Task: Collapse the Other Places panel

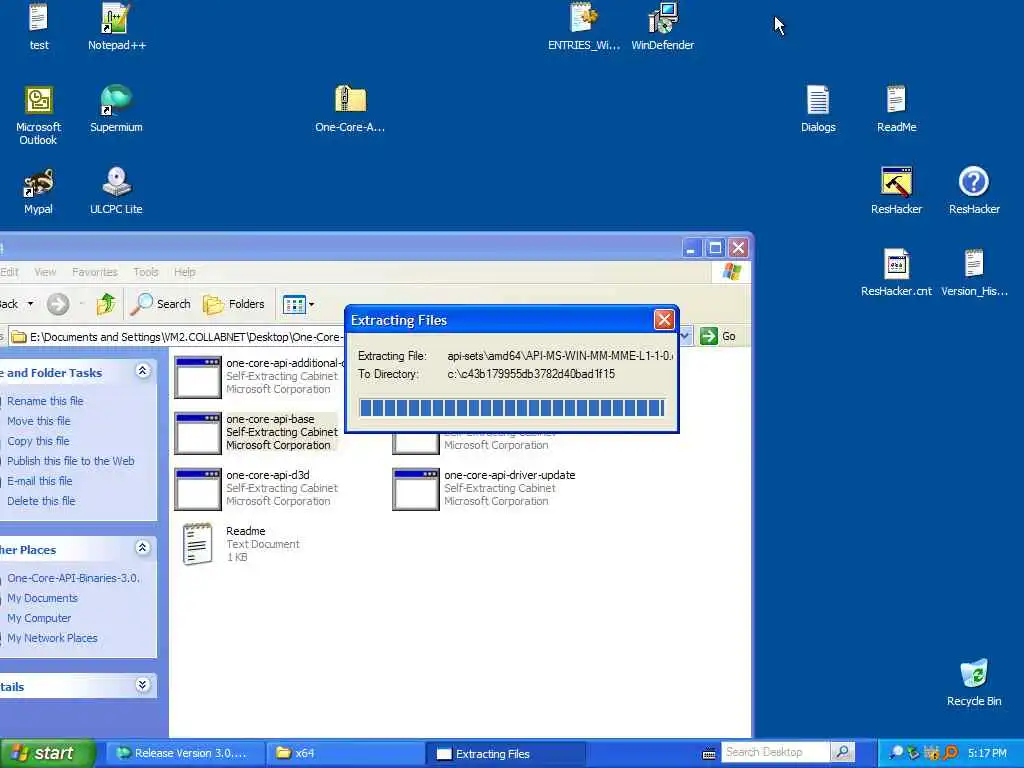Action: click(142, 547)
